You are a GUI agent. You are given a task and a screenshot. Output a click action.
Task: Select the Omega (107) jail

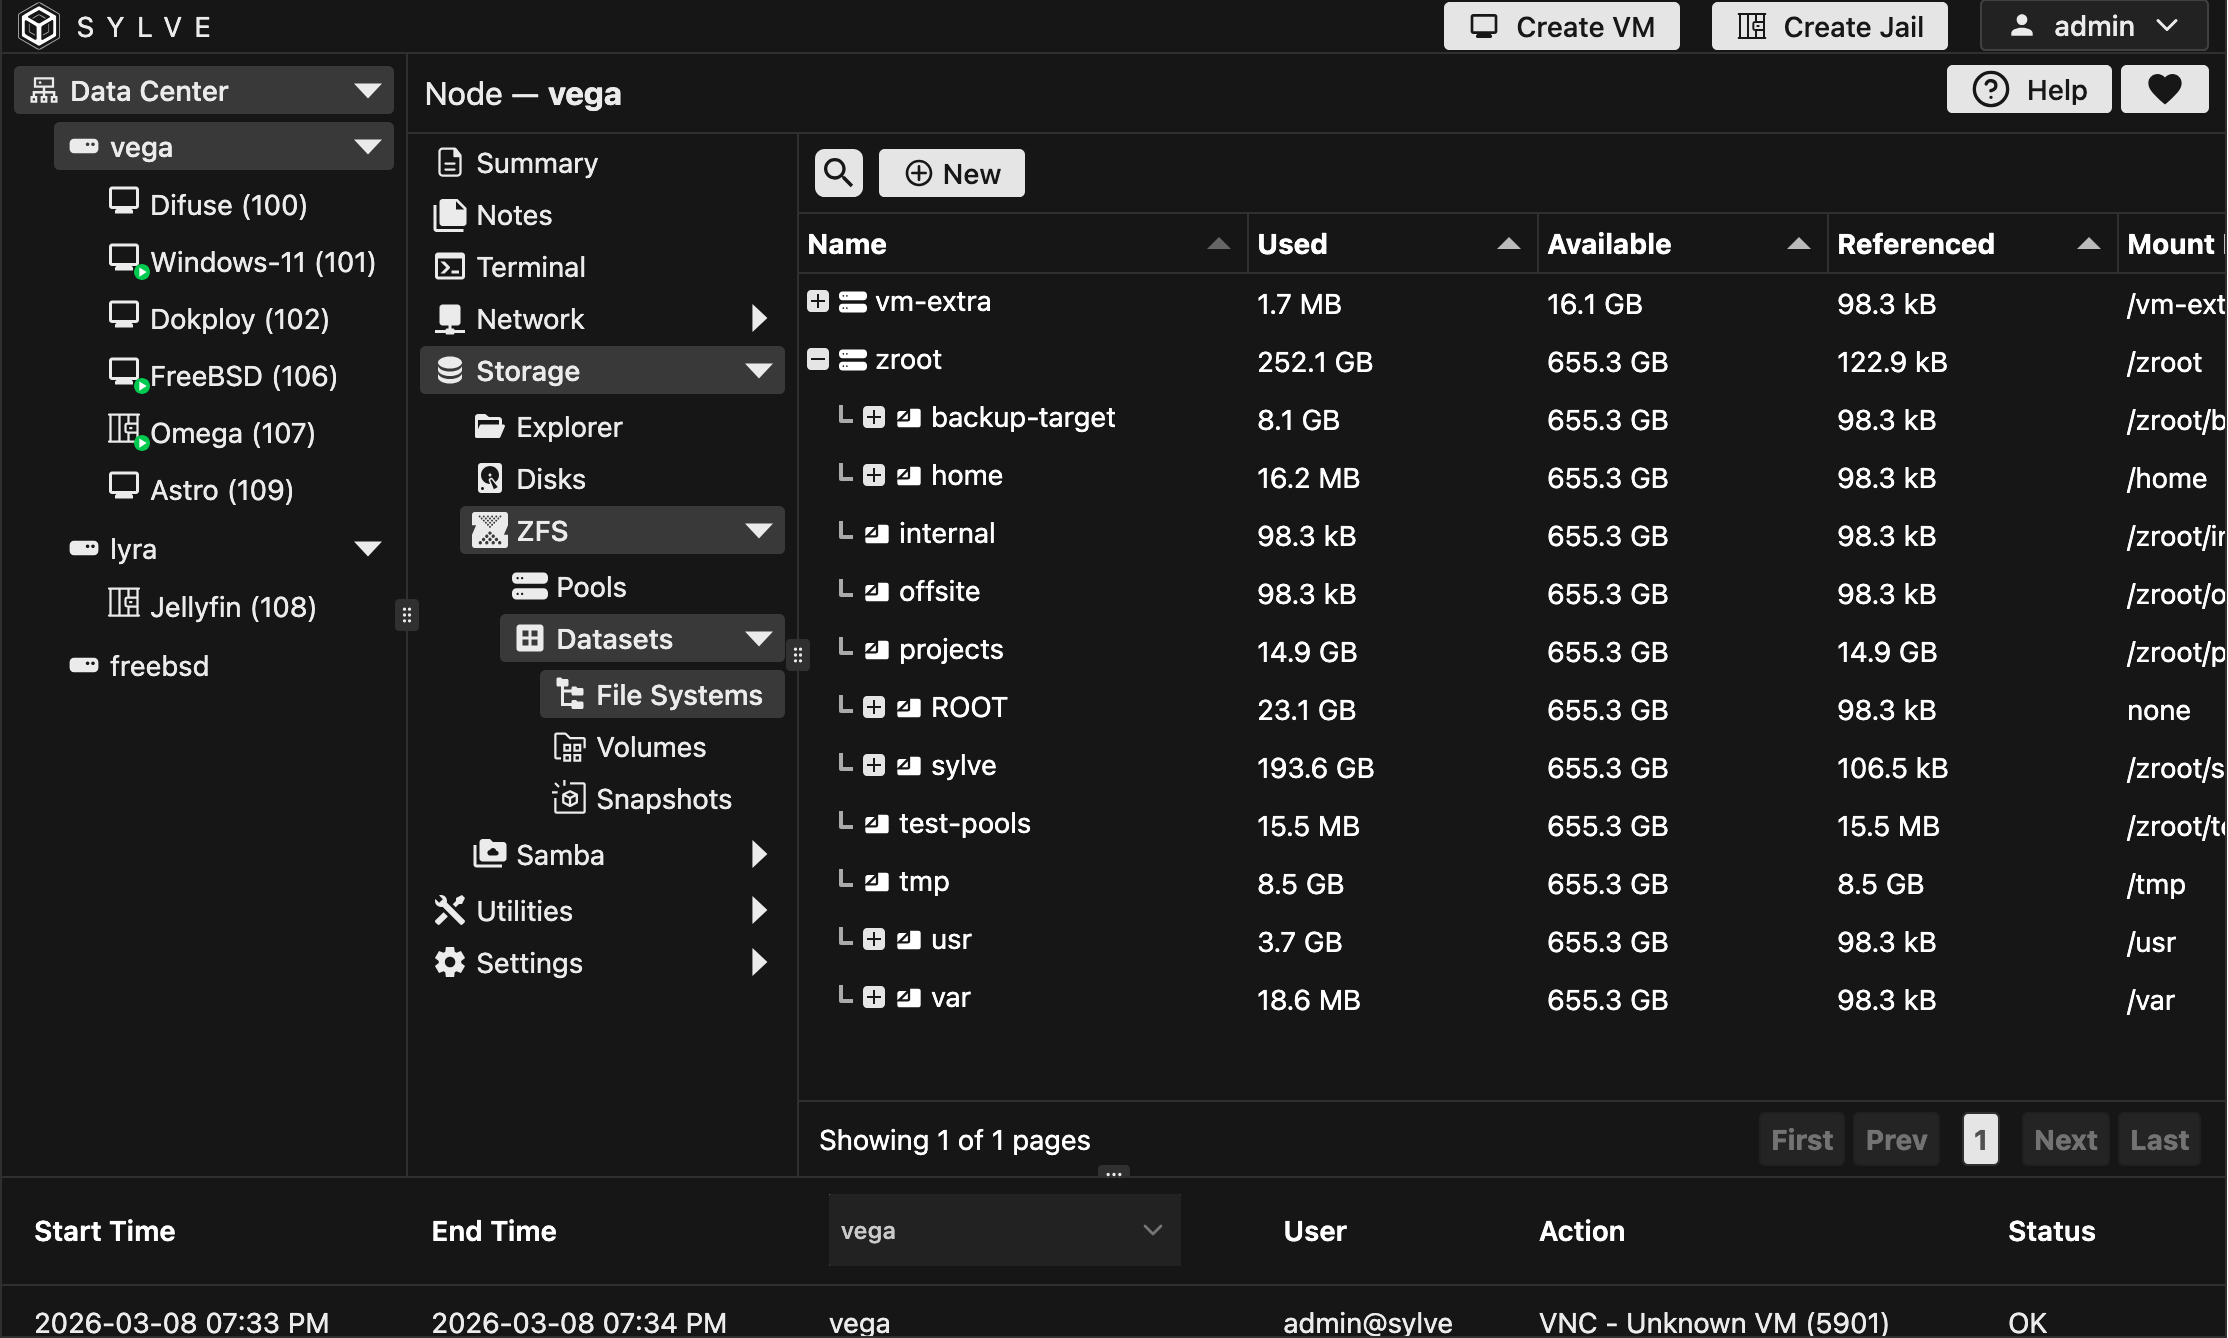[x=232, y=433]
